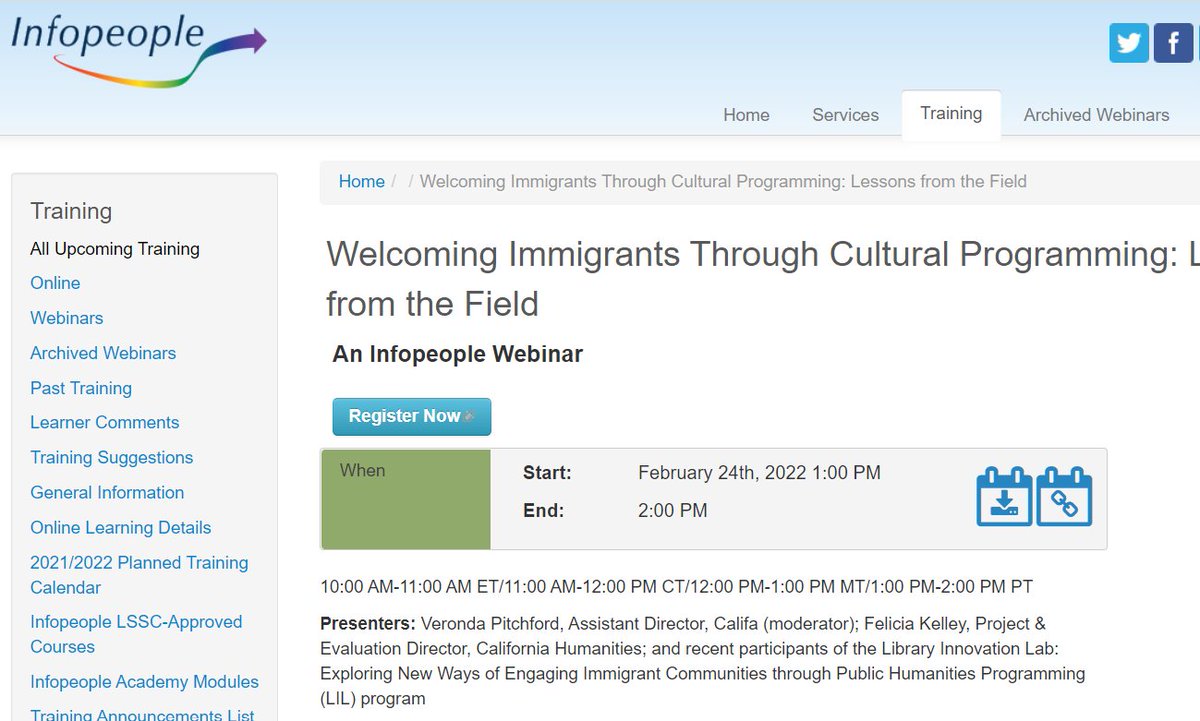The height and width of the screenshot is (721, 1200).
Task: Open the Services navigation tab
Action: 845,115
